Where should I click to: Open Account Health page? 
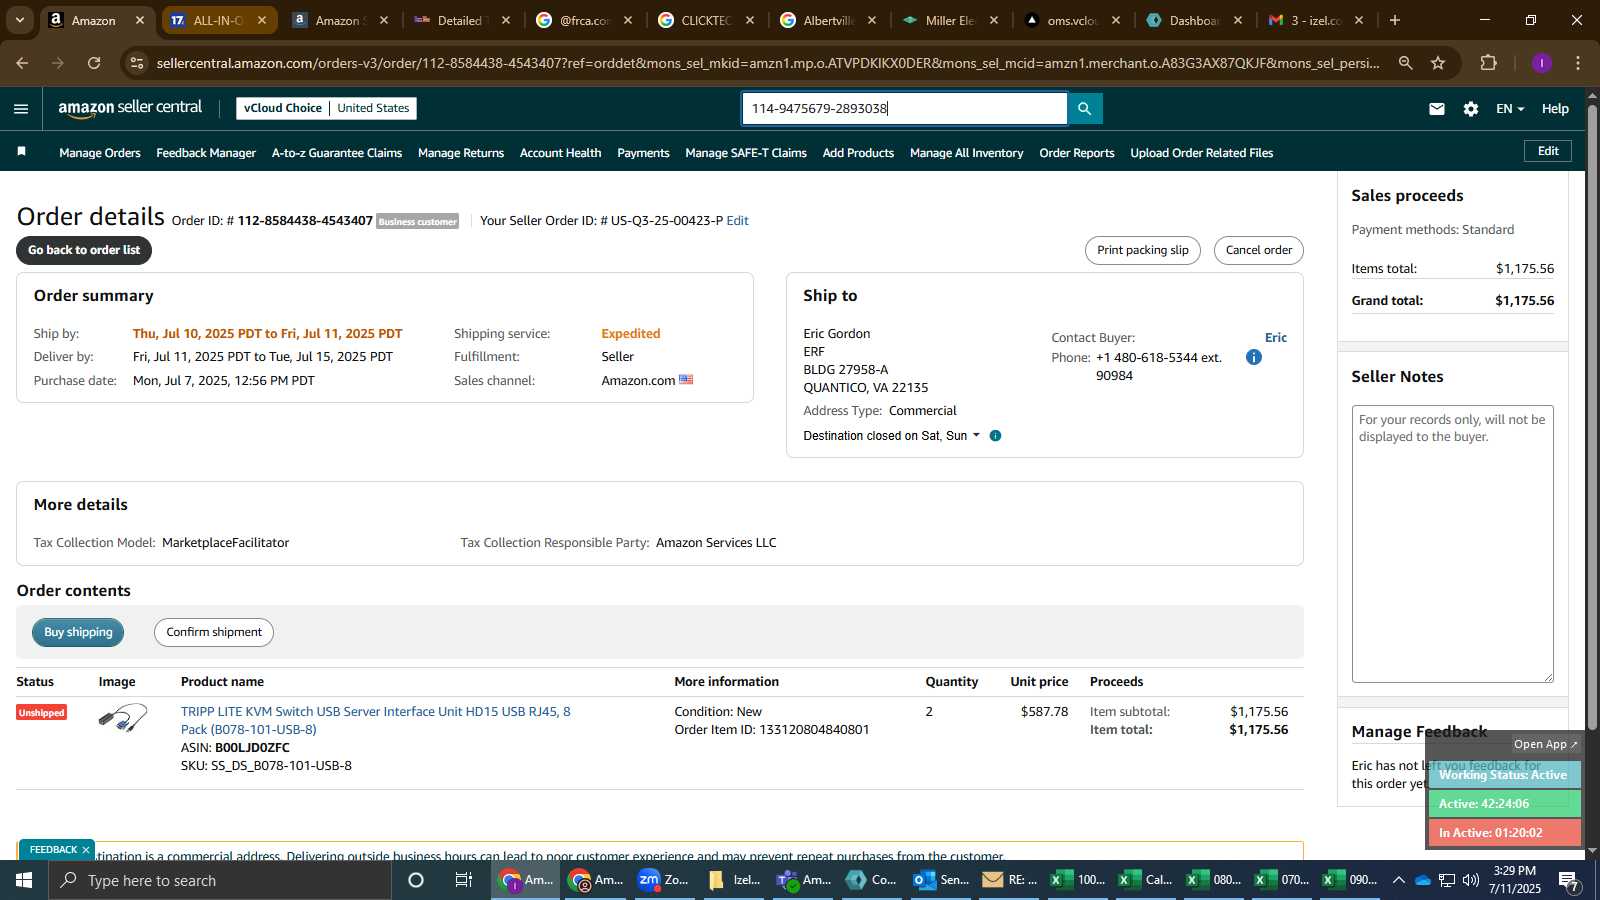560,153
